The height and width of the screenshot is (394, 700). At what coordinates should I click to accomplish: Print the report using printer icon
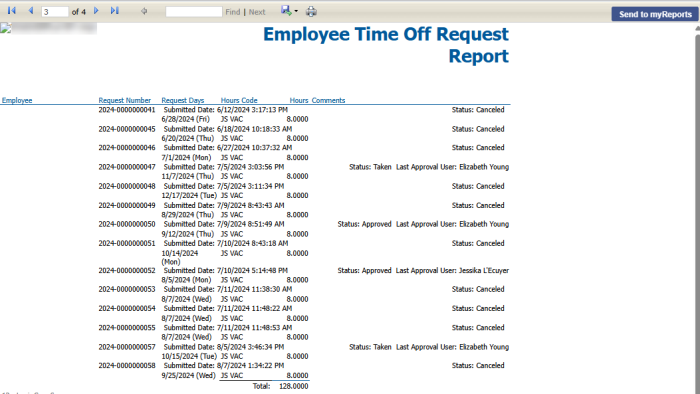point(311,11)
